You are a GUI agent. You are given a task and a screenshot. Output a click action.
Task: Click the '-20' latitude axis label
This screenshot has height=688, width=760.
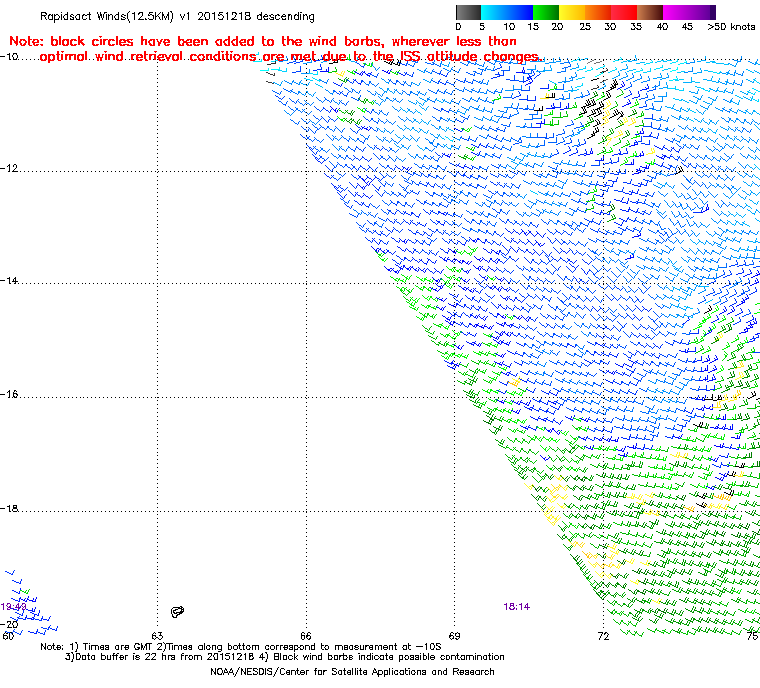coord(9,624)
